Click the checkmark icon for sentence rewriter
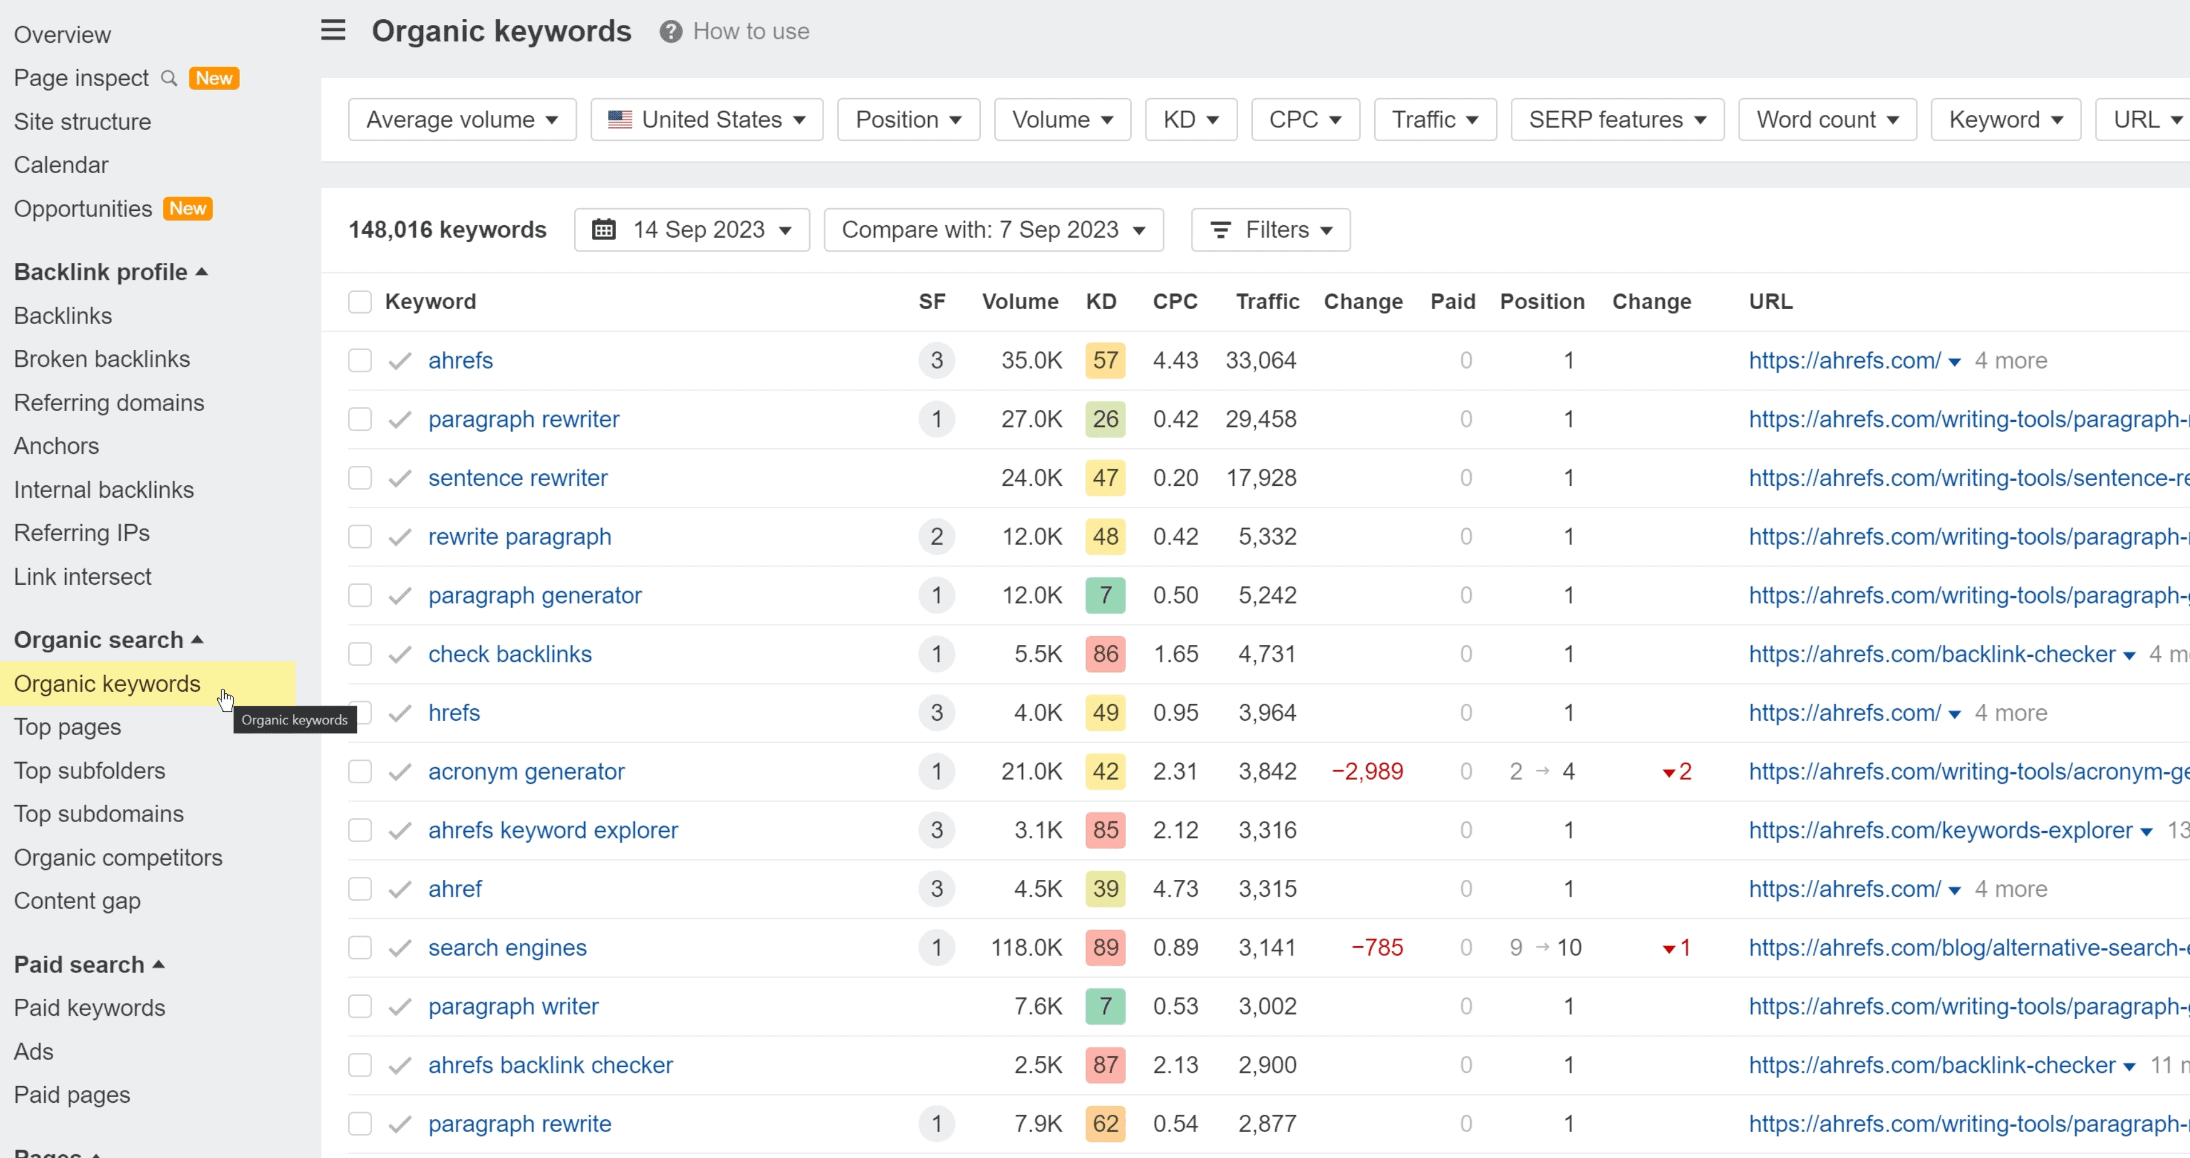2190x1158 pixels. point(400,479)
